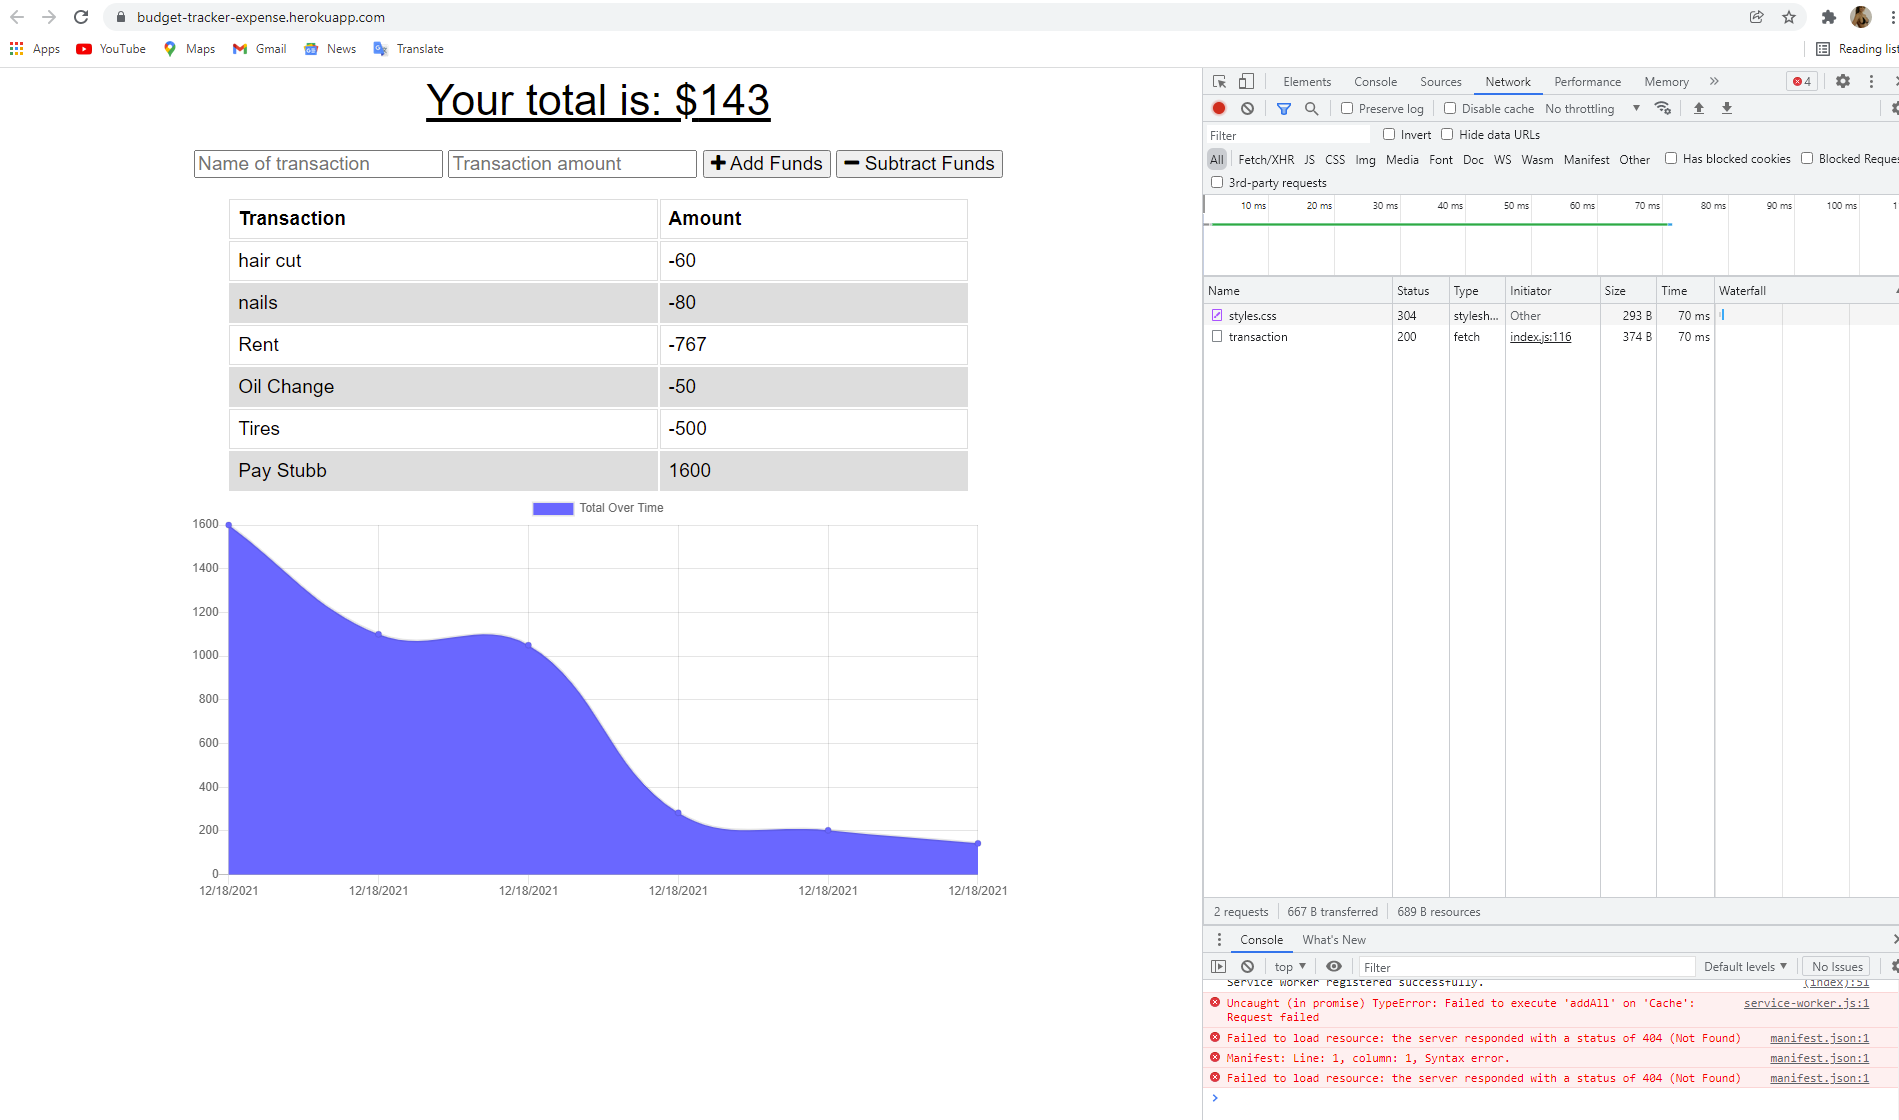Toggle device emulation mode
Screen dimensions: 1899x1120
point(1245,81)
